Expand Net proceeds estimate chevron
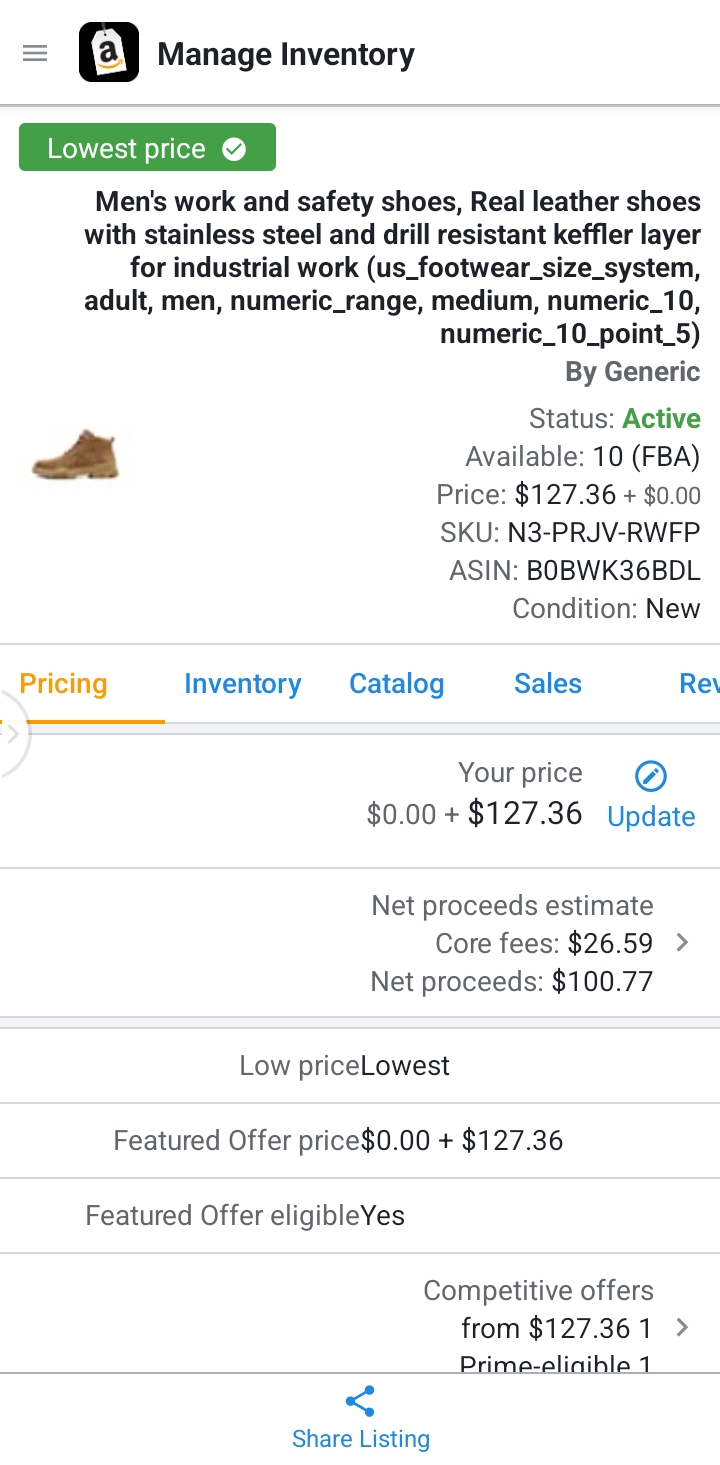The height and width of the screenshot is (1465, 720). pyautogui.click(x=682, y=943)
